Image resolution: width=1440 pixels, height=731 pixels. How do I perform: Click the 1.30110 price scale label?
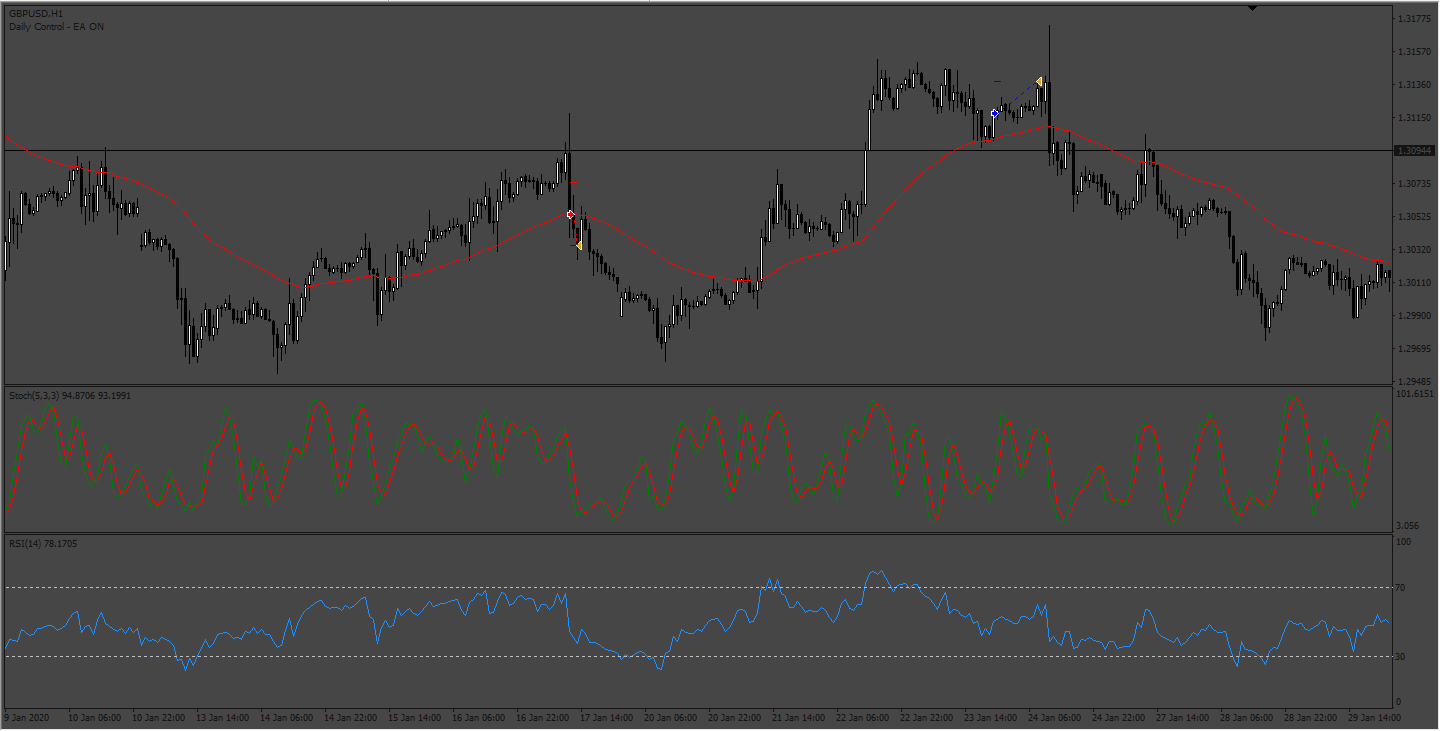1413,283
